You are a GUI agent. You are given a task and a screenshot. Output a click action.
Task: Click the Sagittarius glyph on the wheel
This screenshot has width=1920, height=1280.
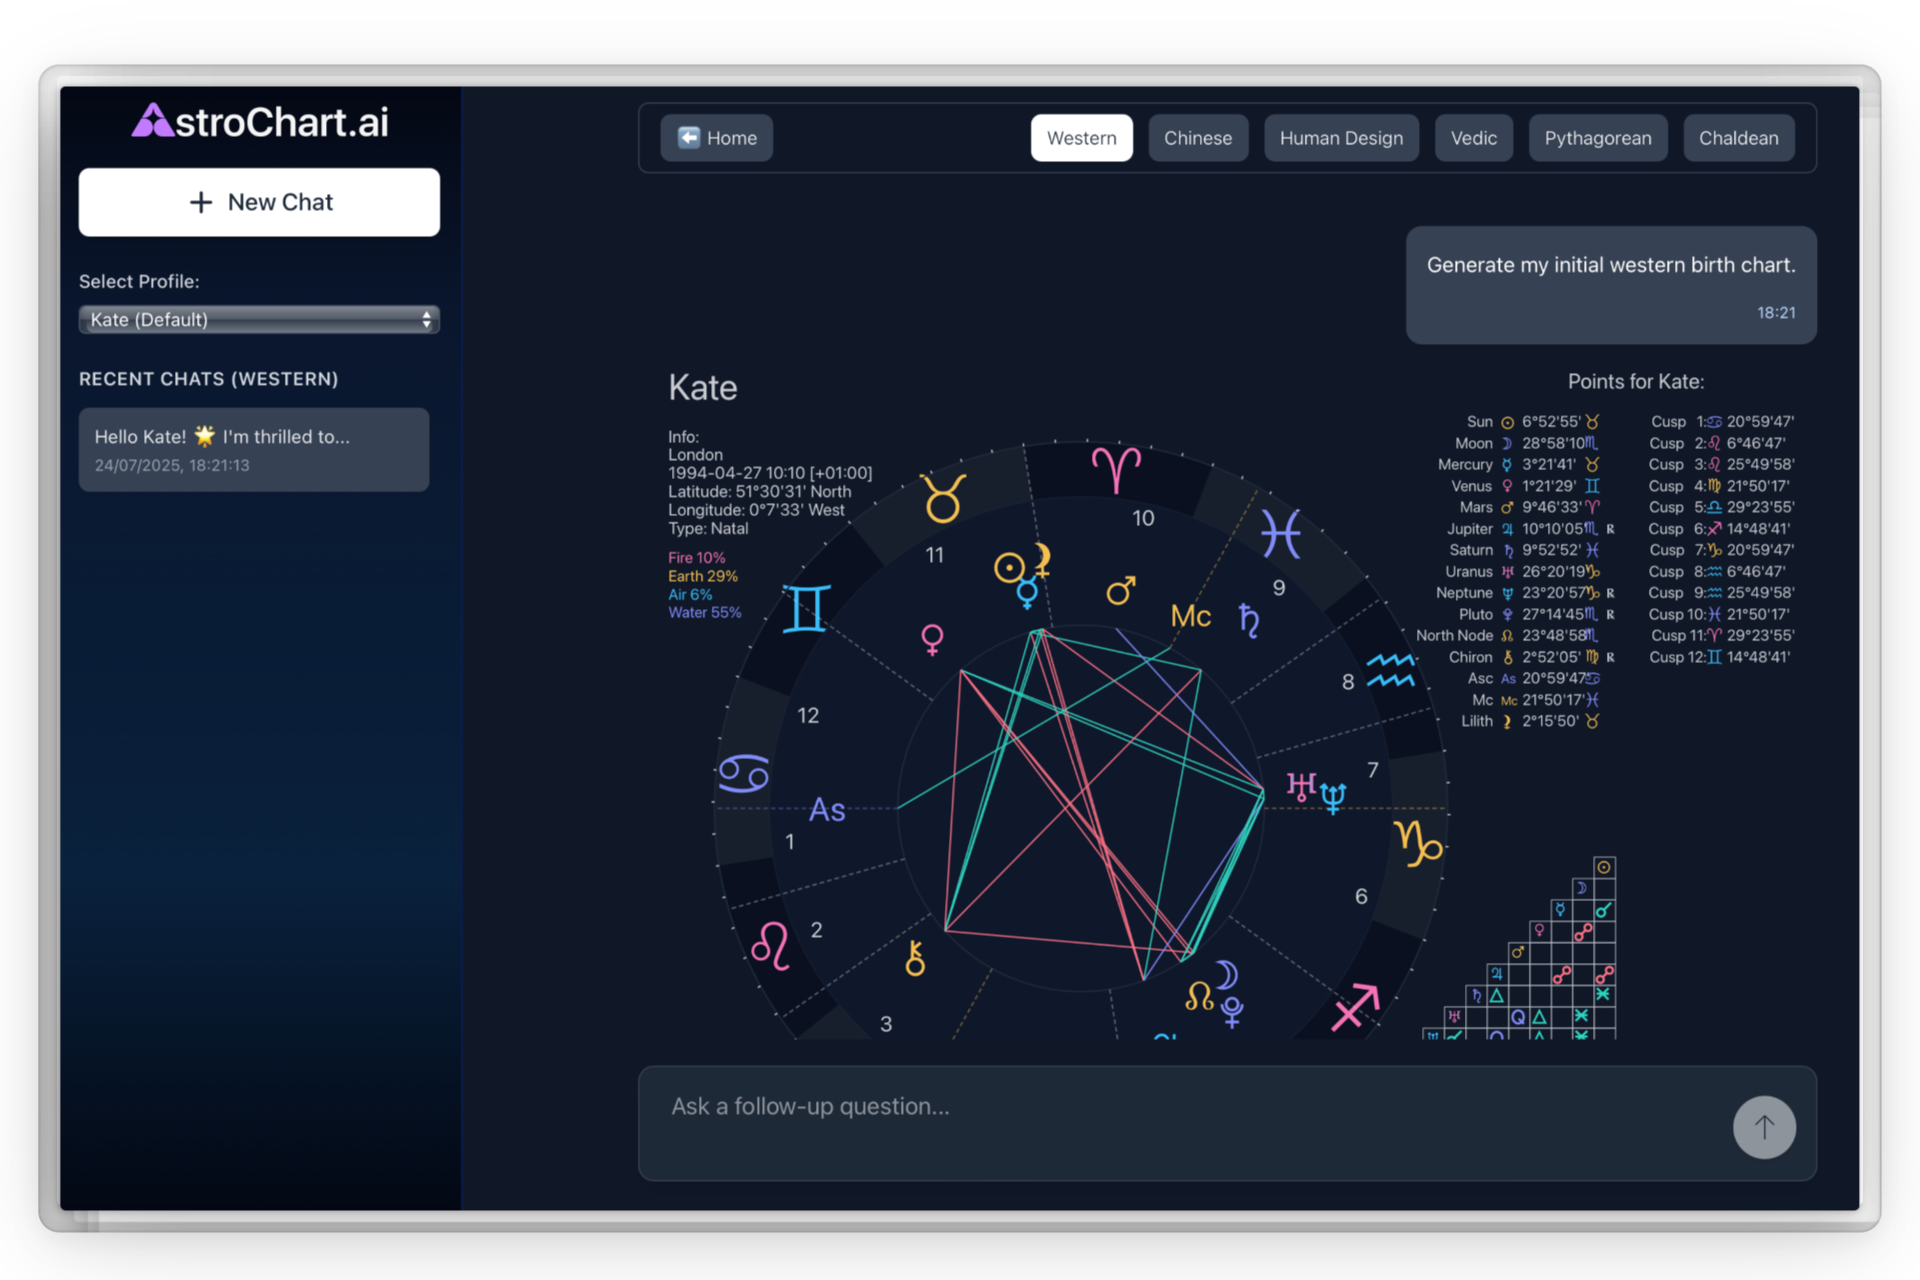point(1356,1006)
